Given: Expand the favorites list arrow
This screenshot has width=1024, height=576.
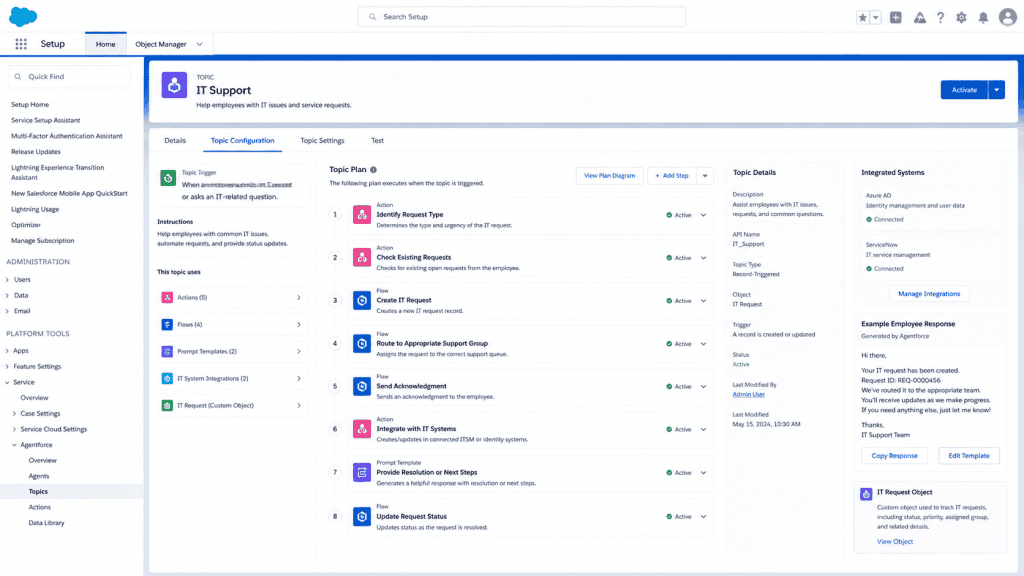Looking at the screenshot, I should (x=876, y=18).
